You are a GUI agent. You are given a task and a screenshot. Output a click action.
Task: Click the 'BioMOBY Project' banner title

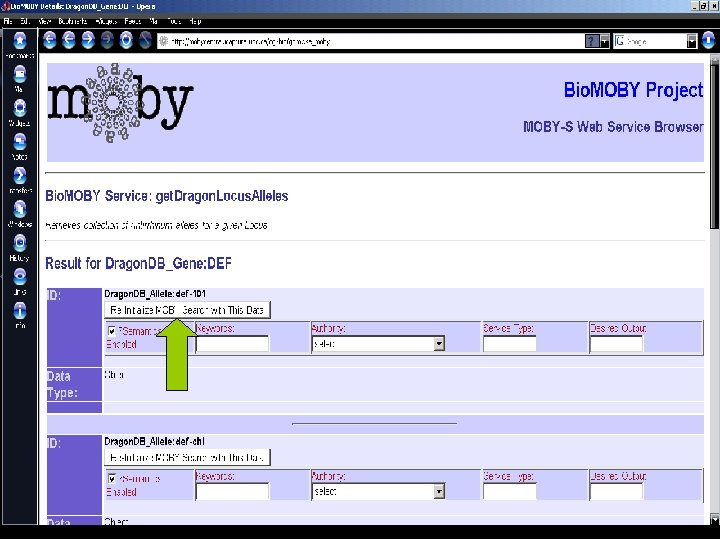point(633,90)
